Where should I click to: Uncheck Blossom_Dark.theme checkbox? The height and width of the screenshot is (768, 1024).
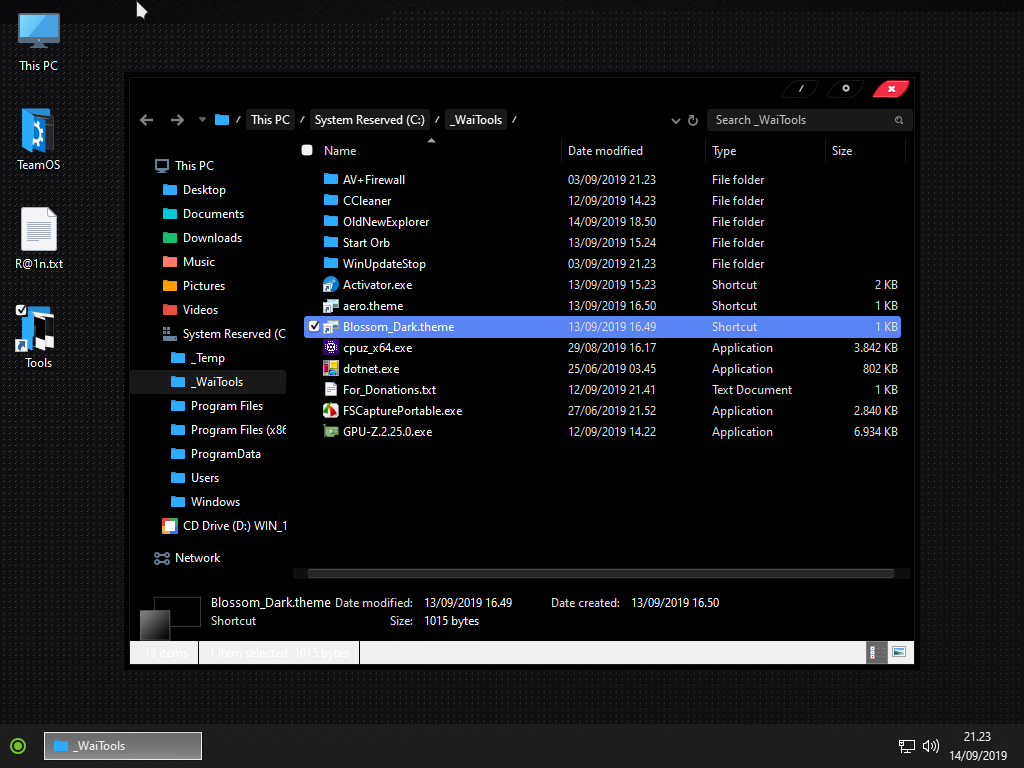coord(314,326)
